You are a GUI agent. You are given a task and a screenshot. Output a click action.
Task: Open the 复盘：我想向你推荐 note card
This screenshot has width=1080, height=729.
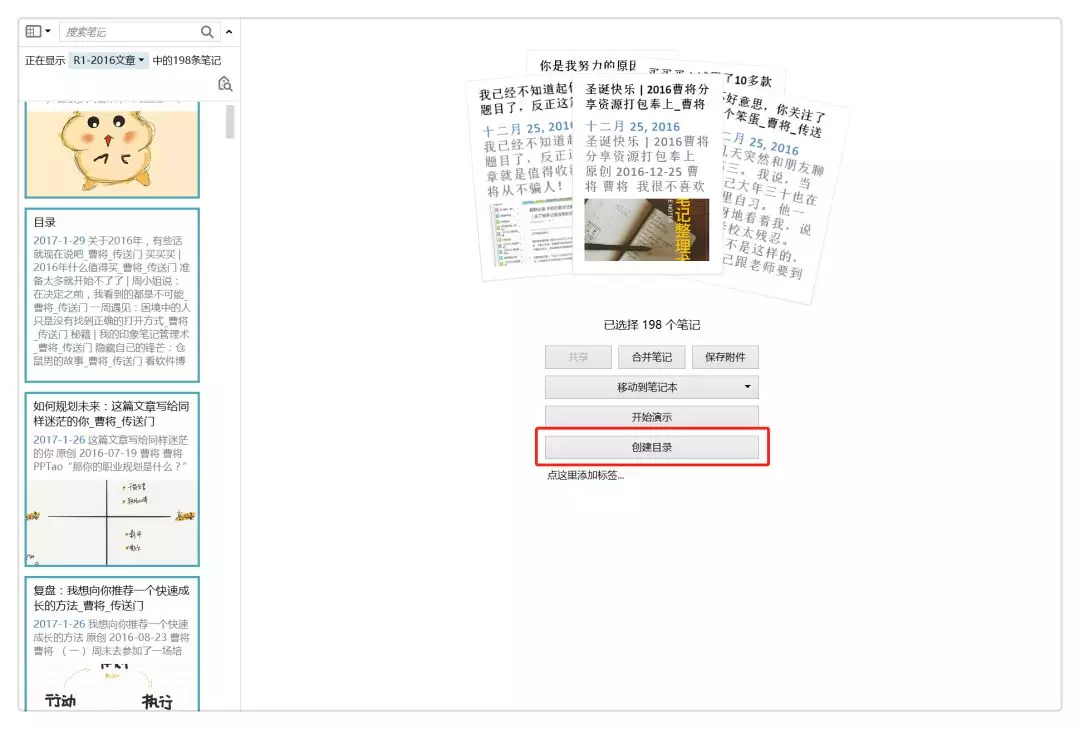pyautogui.click(x=112, y=644)
